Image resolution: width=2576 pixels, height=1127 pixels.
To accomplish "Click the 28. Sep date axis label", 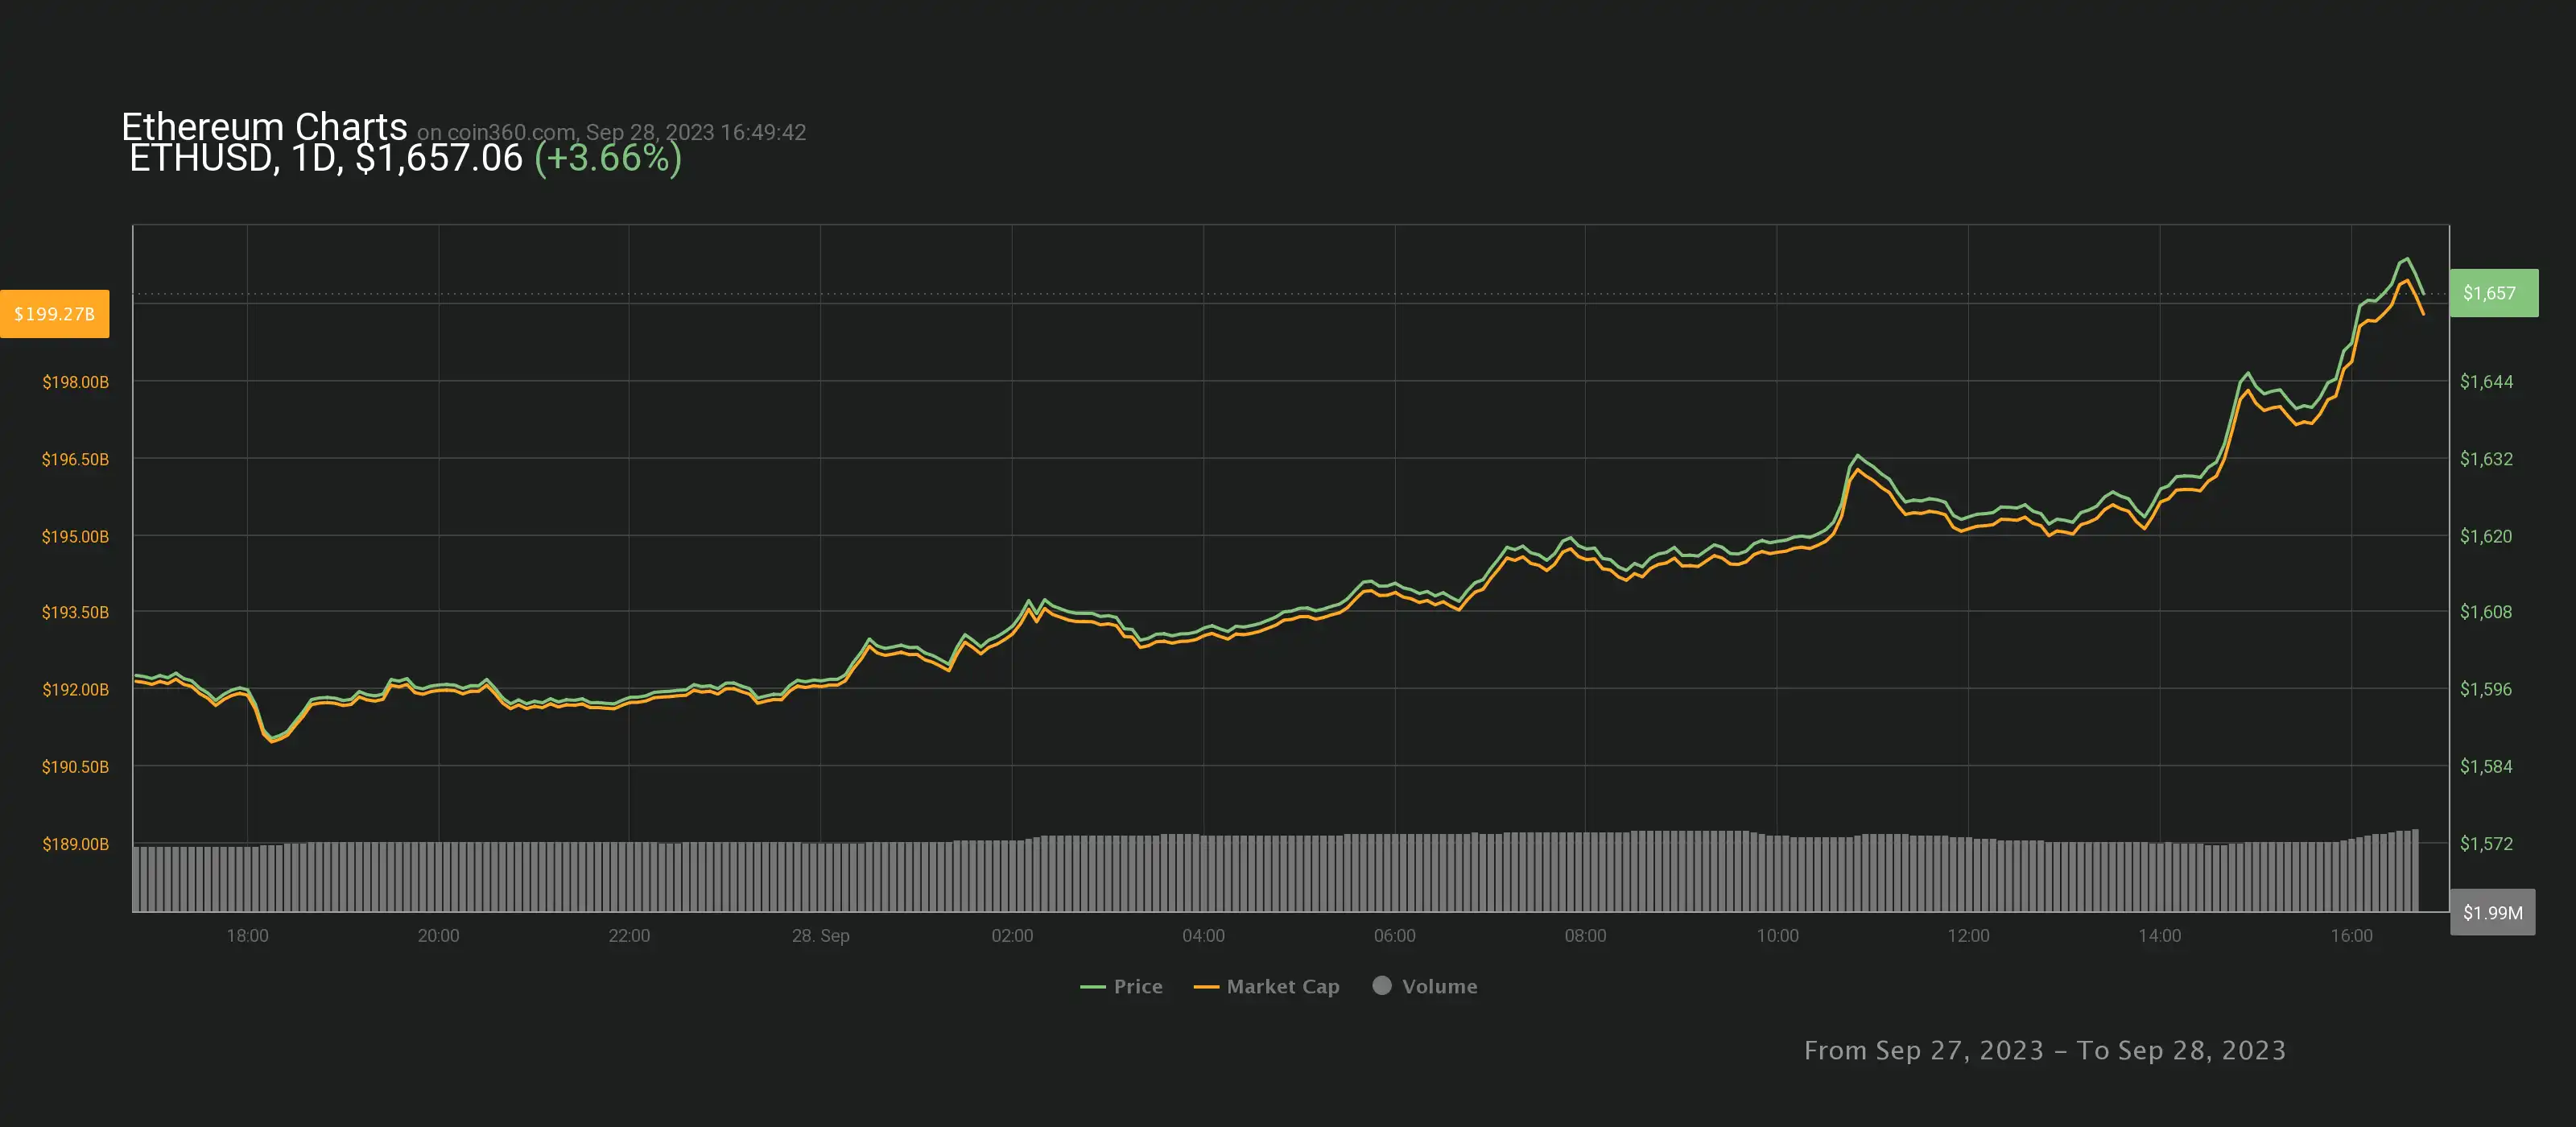I will 820,935.
